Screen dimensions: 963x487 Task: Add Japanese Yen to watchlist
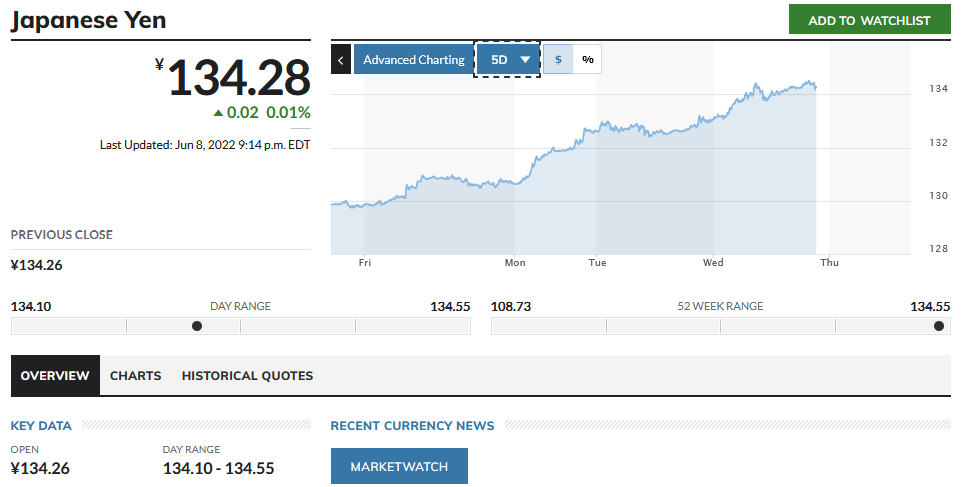click(869, 20)
